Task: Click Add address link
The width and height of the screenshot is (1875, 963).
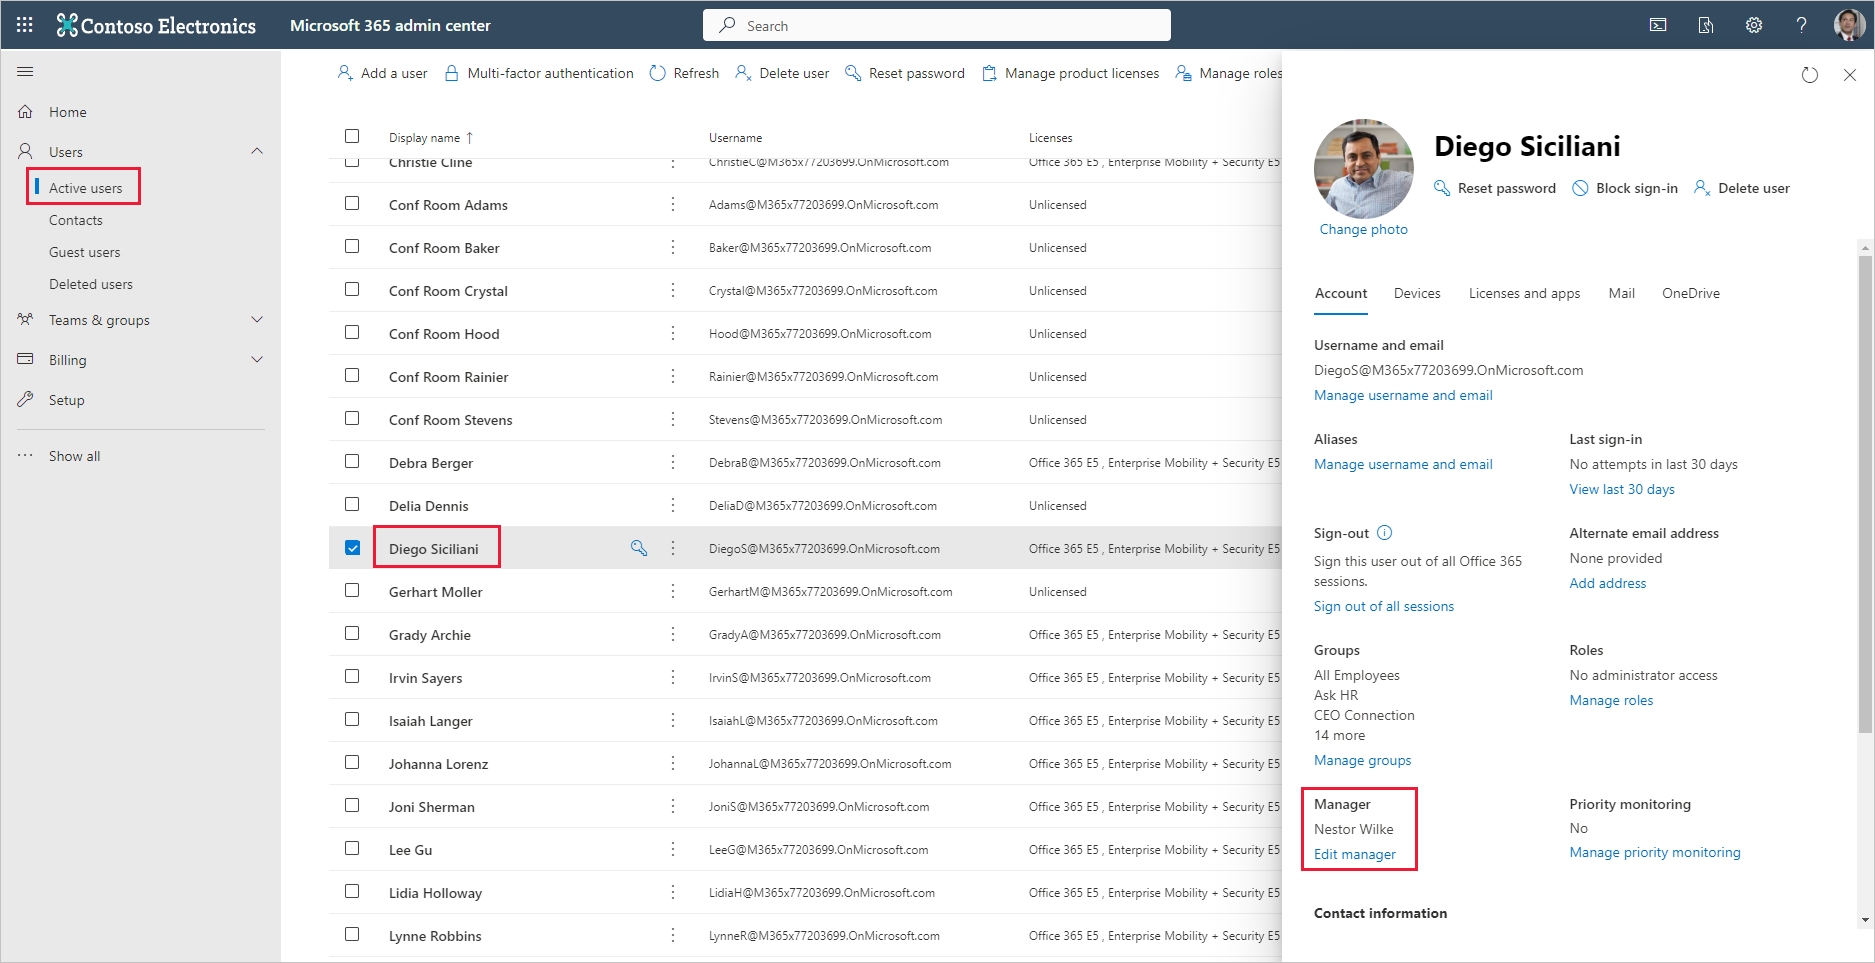Action: (x=1608, y=583)
